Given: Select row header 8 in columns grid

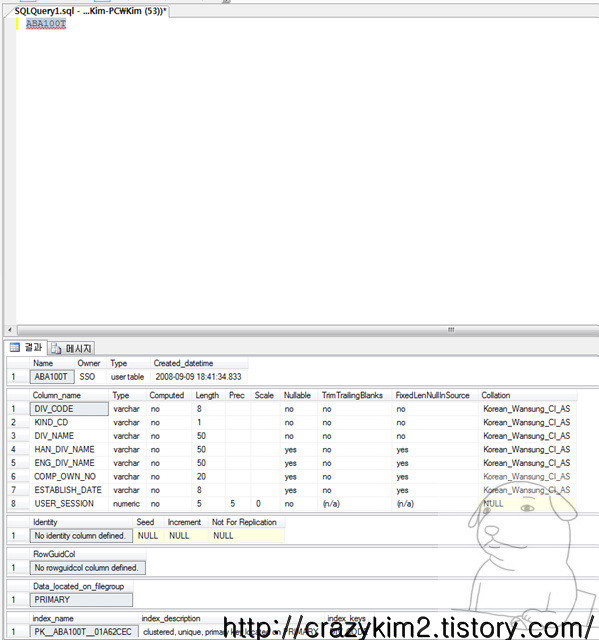Looking at the screenshot, I should (18, 504).
